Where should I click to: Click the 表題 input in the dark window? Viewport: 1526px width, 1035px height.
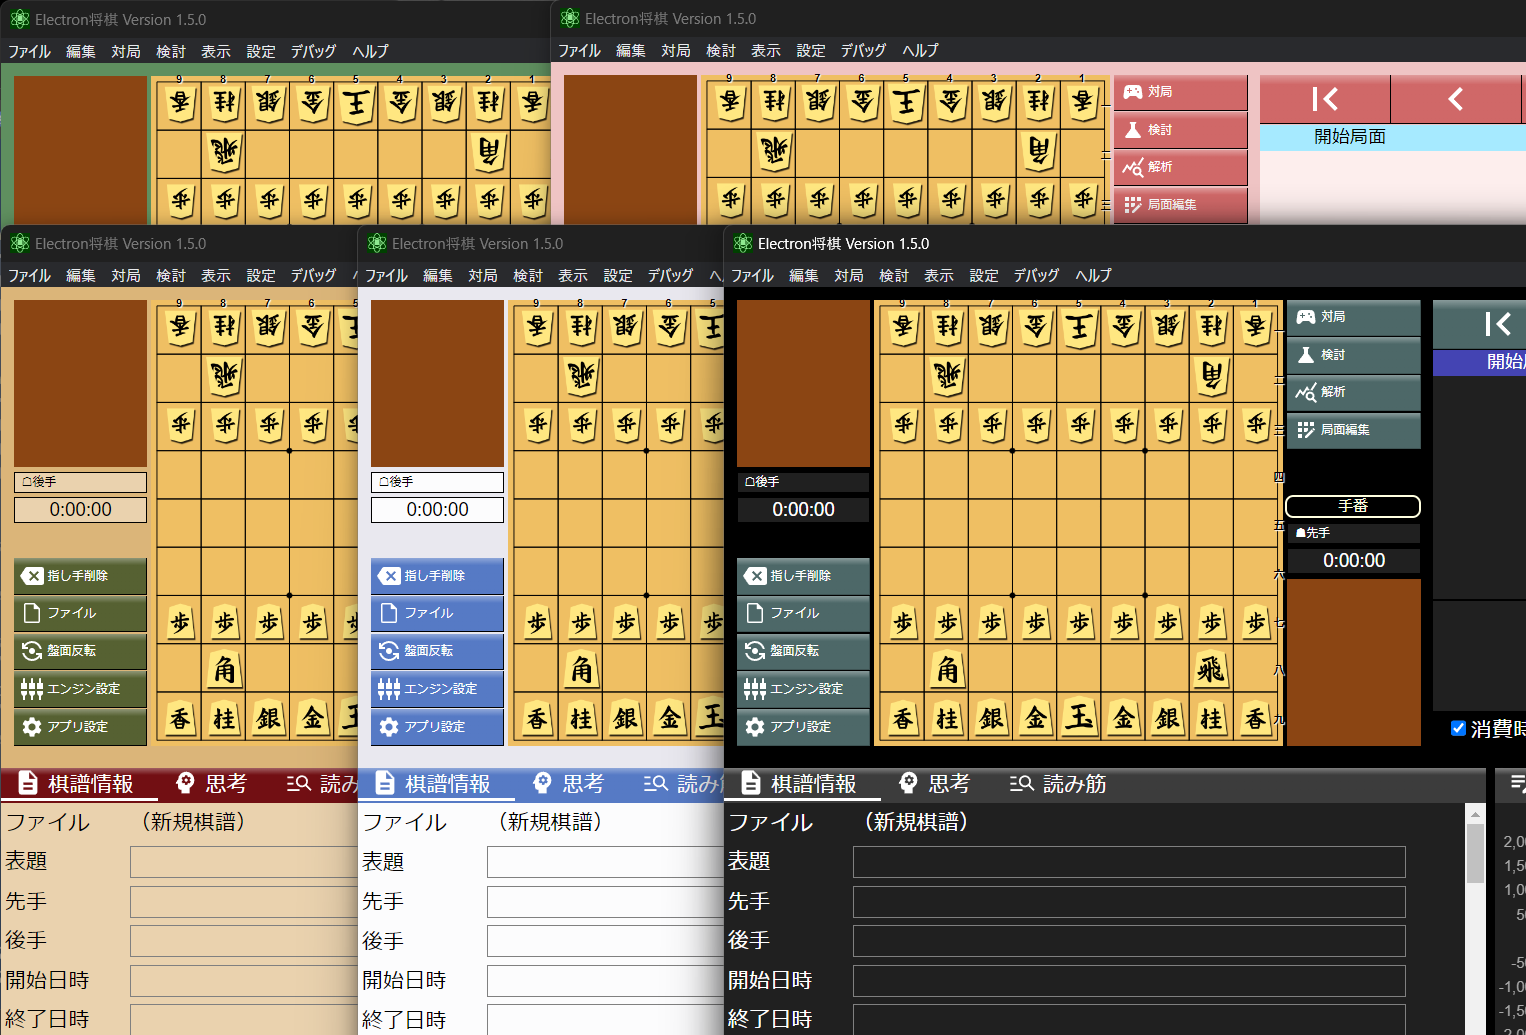point(1129,862)
